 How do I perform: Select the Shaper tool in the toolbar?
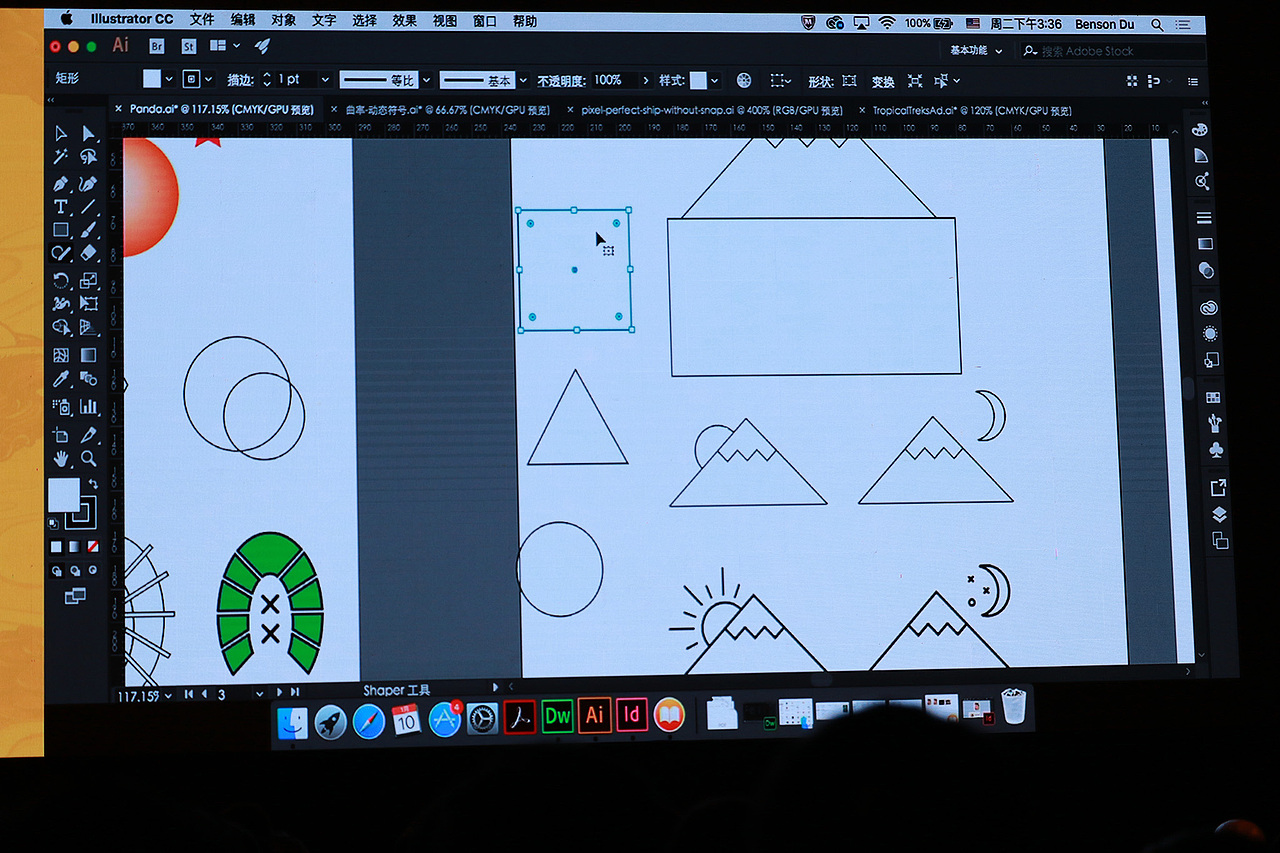click(x=58, y=254)
